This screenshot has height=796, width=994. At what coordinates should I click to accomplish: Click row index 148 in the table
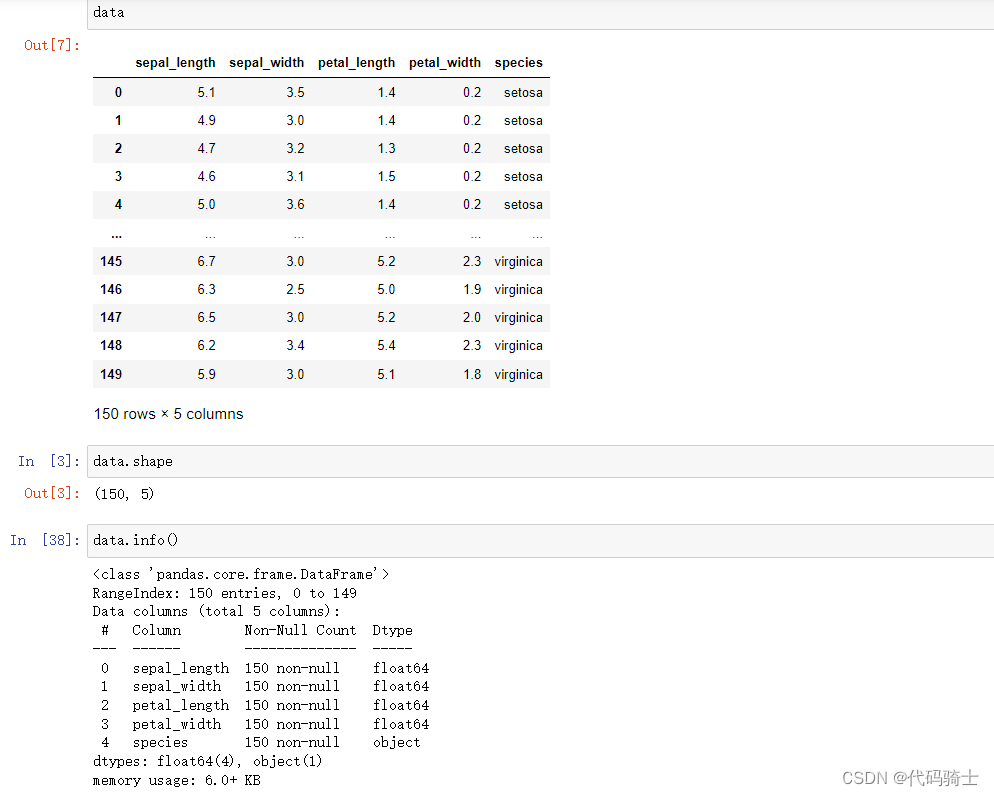coord(111,345)
